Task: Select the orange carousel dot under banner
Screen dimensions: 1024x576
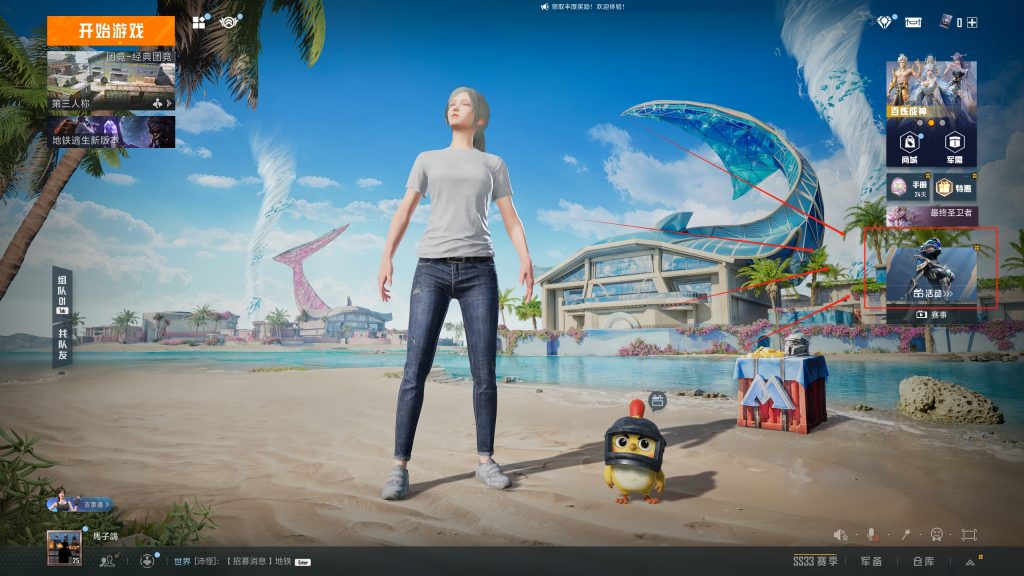Action: [931, 123]
